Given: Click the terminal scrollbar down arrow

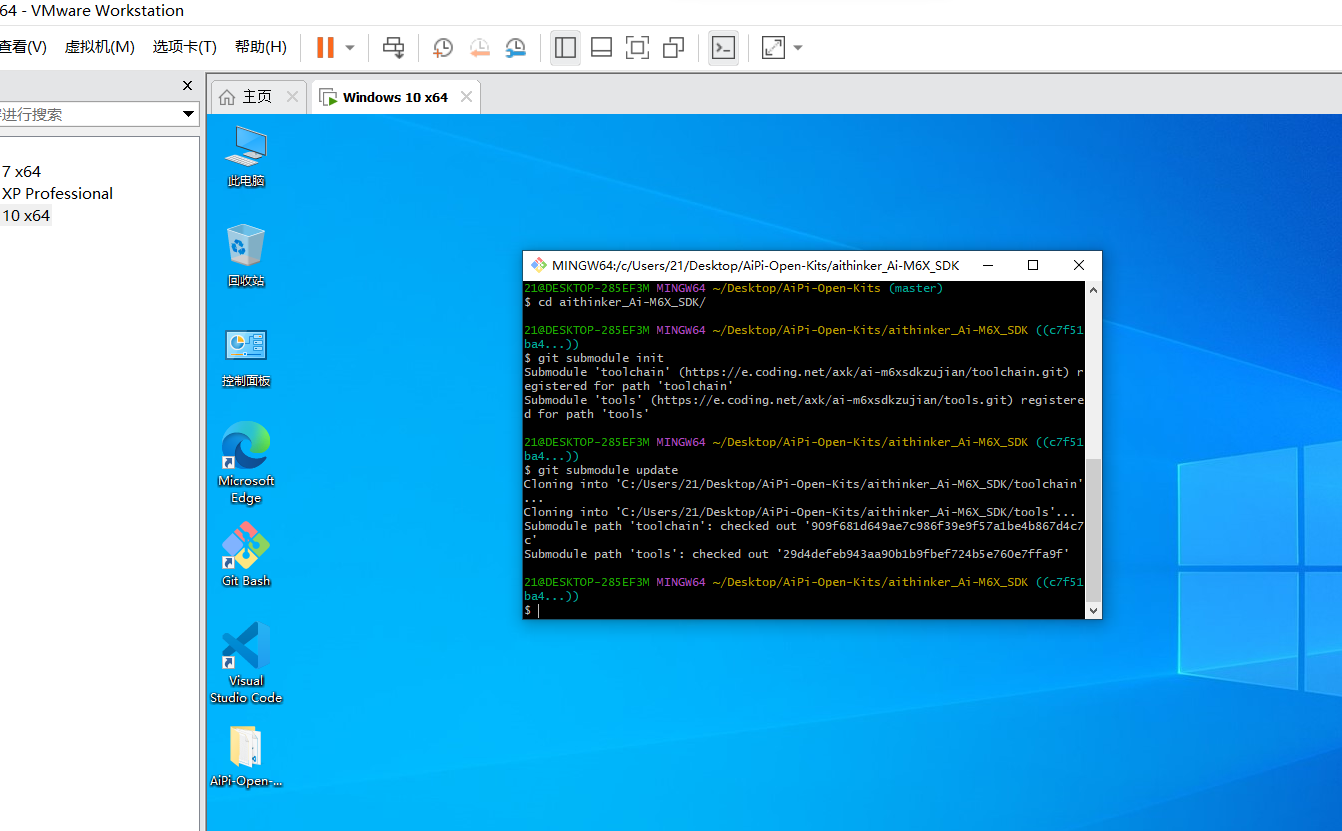Looking at the screenshot, I should point(1093,610).
